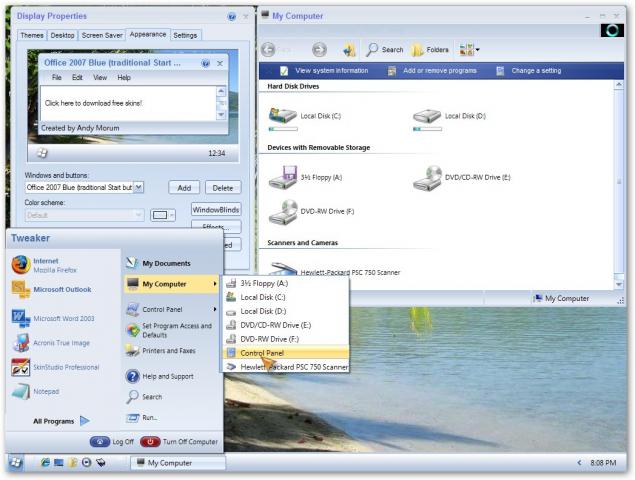Viewport: 635px width, 480px height.
Task: Click Help menu in preview window
Action: pos(124,77)
